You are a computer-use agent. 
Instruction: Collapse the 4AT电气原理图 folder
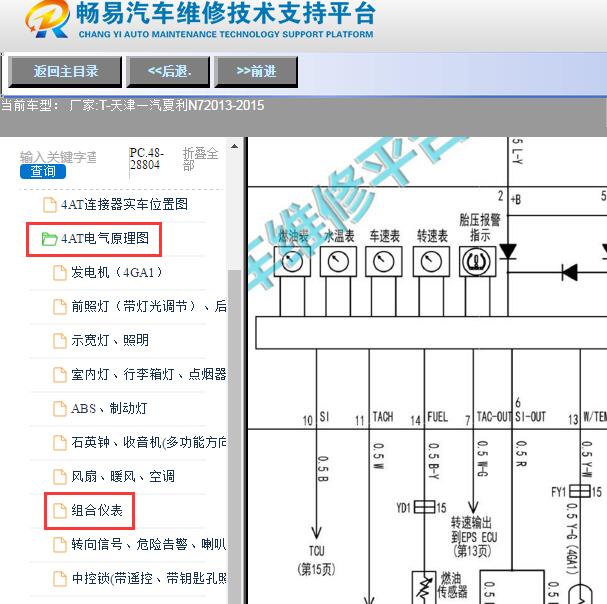pos(105,238)
